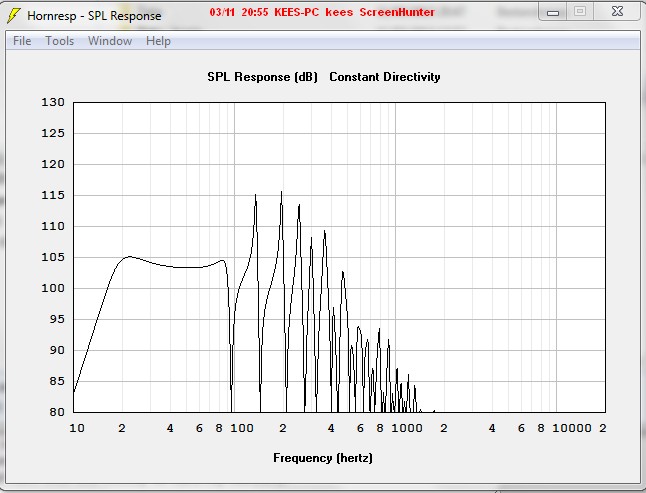The image size is (646, 493).
Task: Open the Tools menu
Action: pos(59,41)
